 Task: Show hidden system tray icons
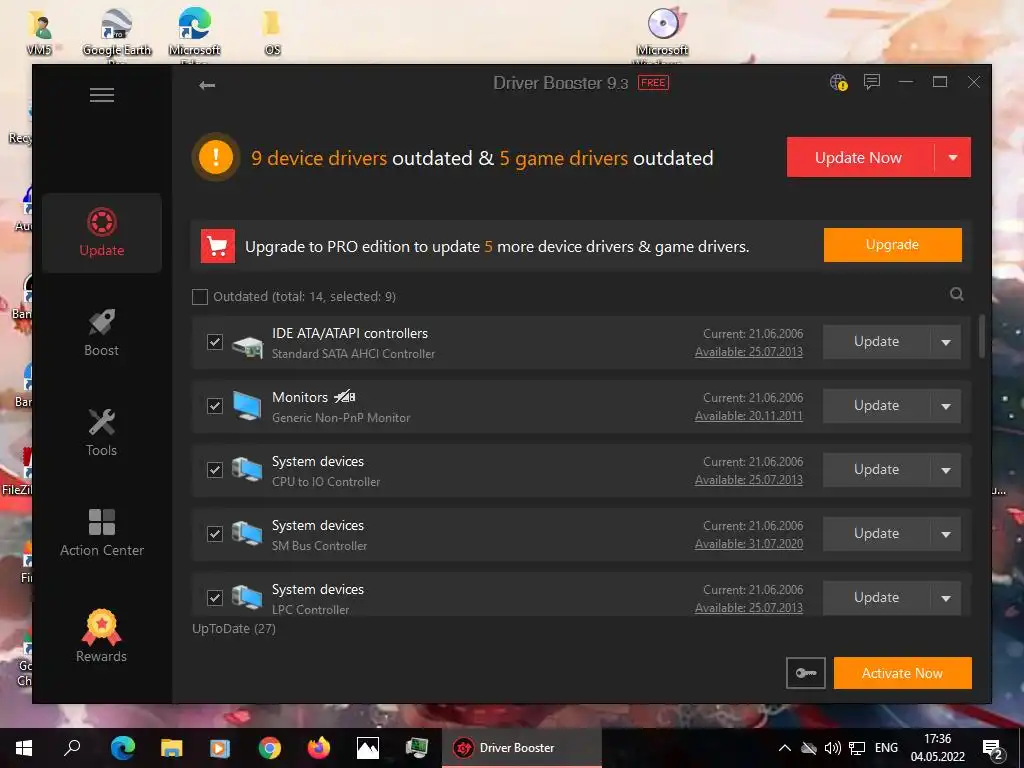point(785,748)
